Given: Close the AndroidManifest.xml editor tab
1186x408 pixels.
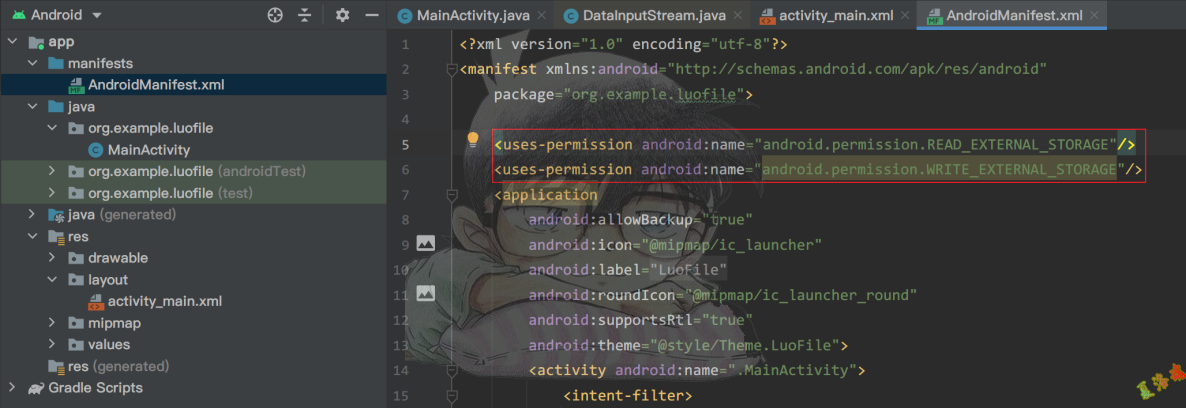Looking at the screenshot, I should (1096, 16).
